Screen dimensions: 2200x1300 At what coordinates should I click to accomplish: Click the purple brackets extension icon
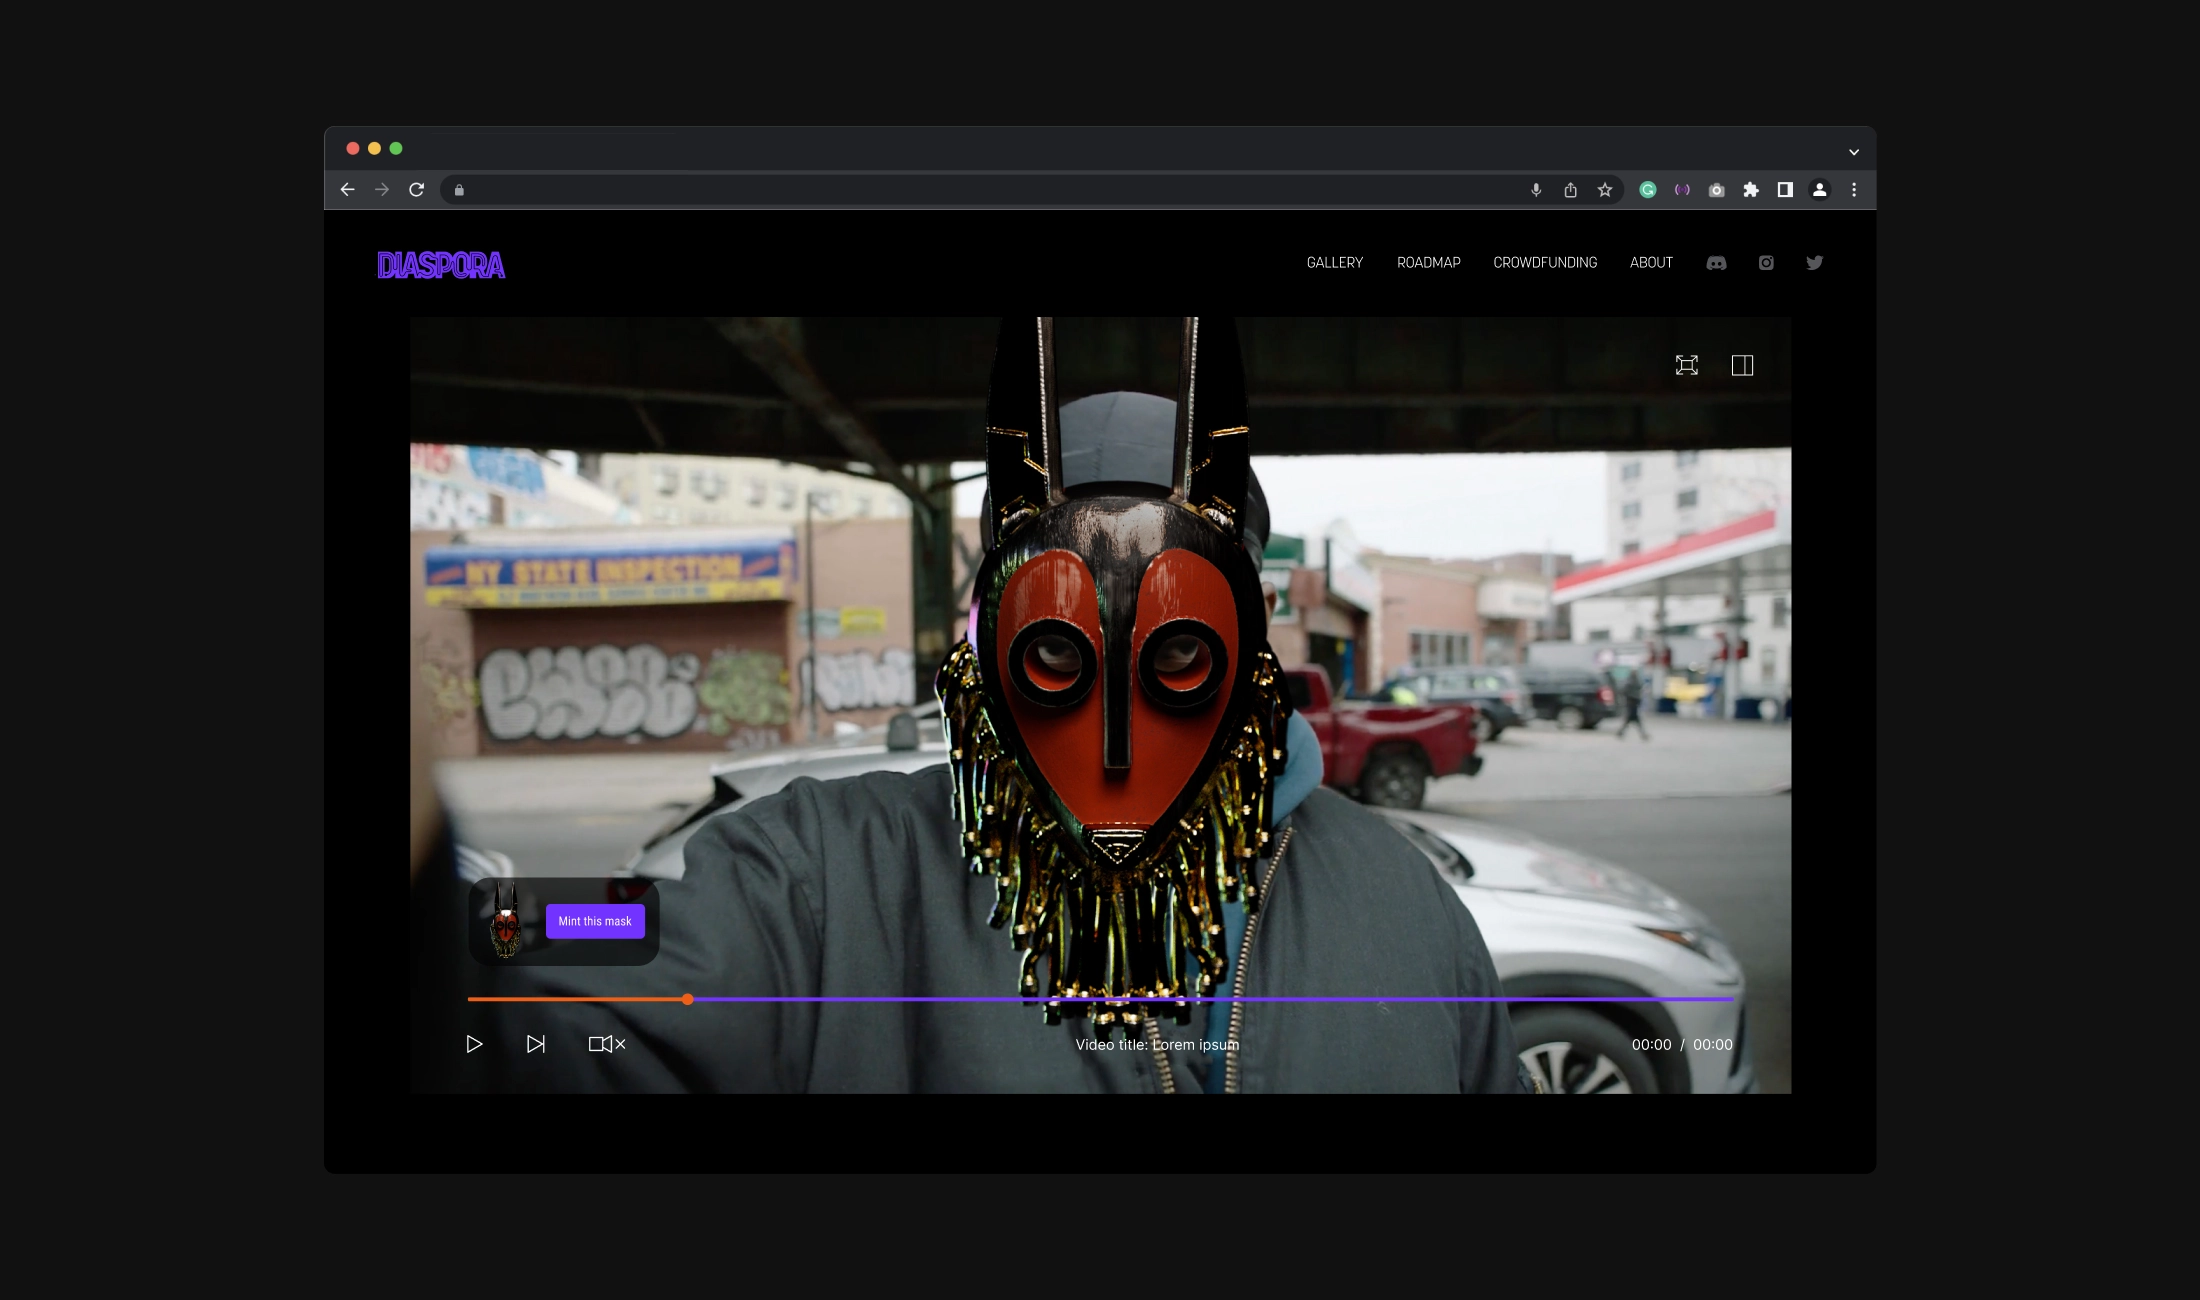tap(1682, 190)
